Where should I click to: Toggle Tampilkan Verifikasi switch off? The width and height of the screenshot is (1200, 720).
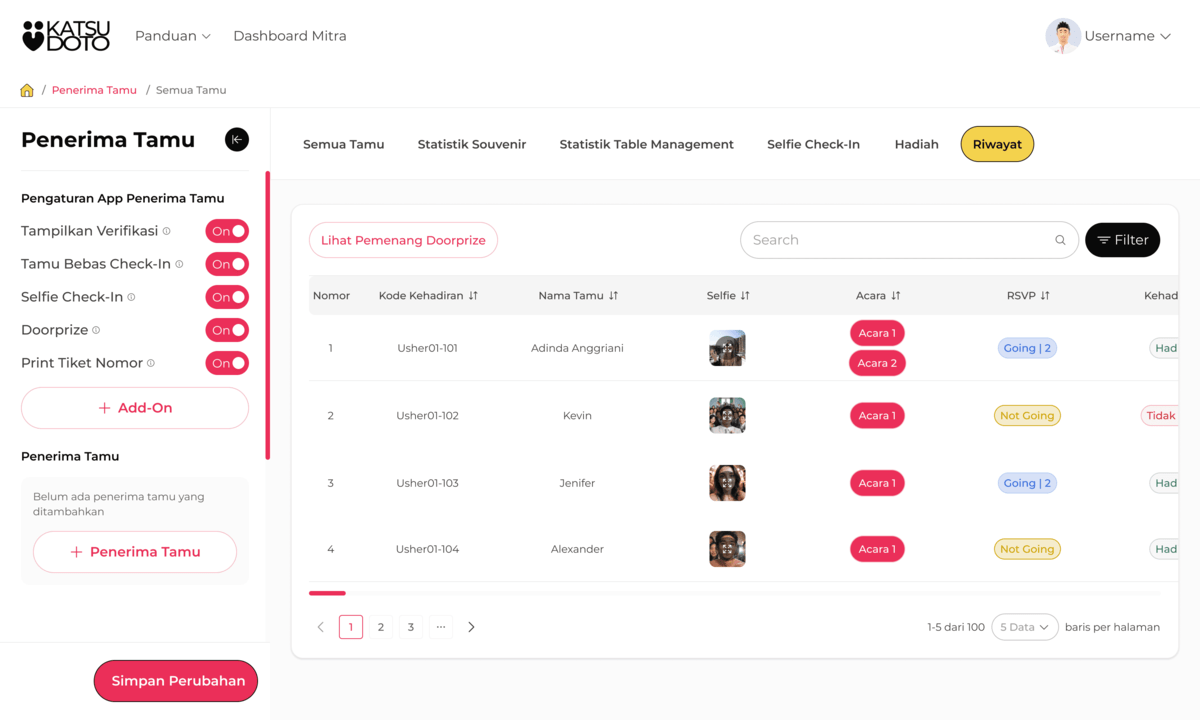point(227,231)
